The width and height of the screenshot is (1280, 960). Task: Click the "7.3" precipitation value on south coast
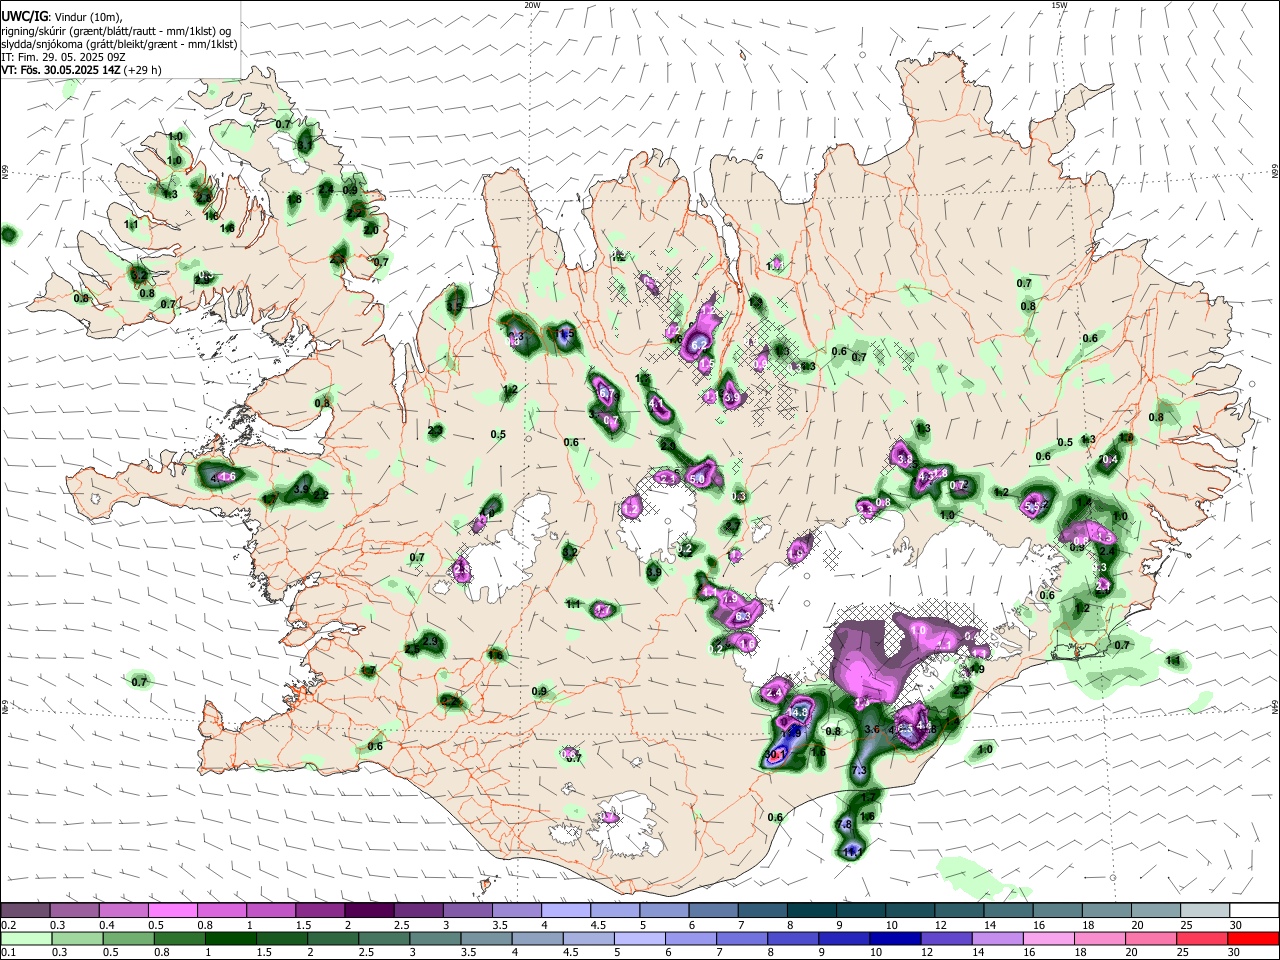click(859, 770)
